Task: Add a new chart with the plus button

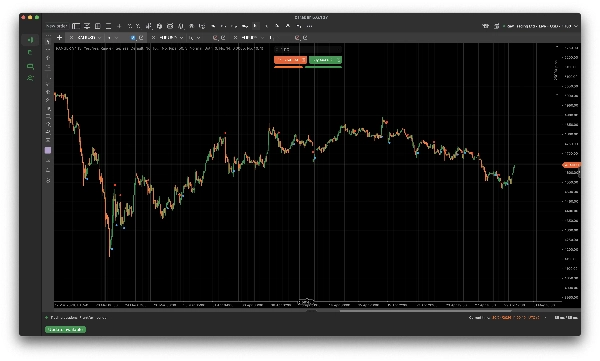Action: [x=59, y=38]
